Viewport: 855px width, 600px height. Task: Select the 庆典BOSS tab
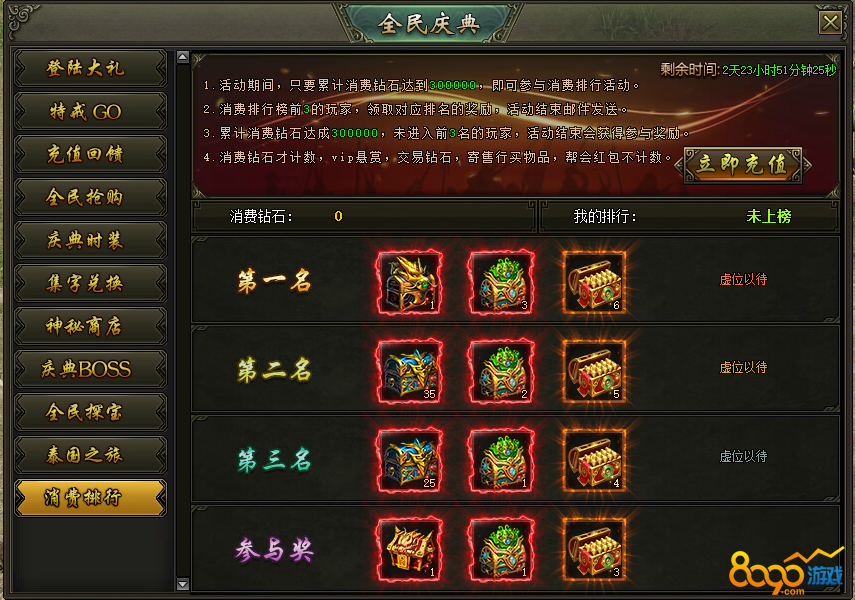point(90,369)
